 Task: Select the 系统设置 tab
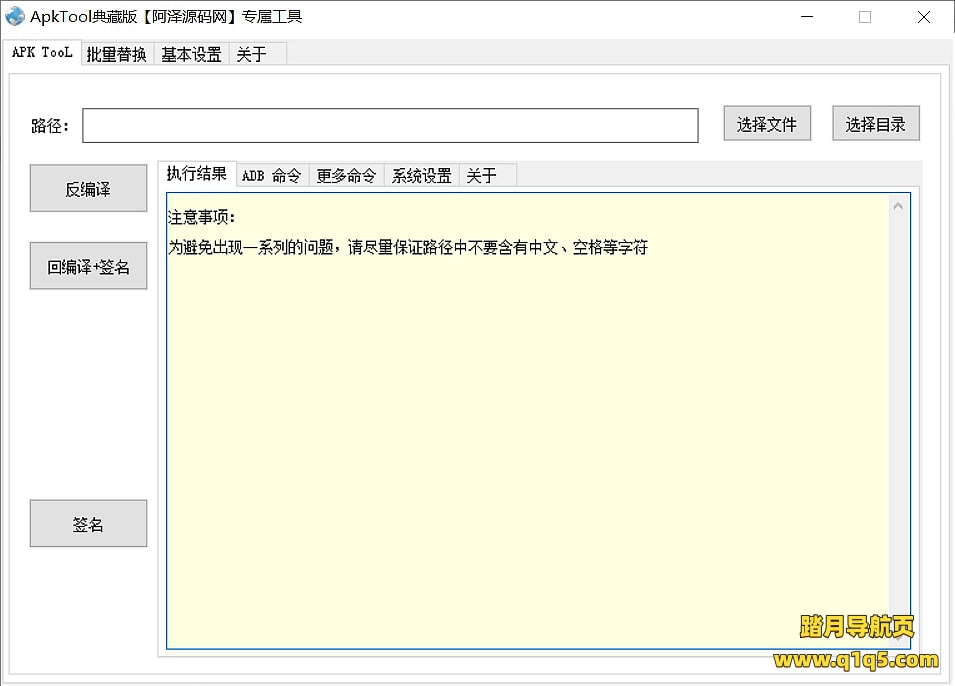pyautogui.click(x=421, y=175)
